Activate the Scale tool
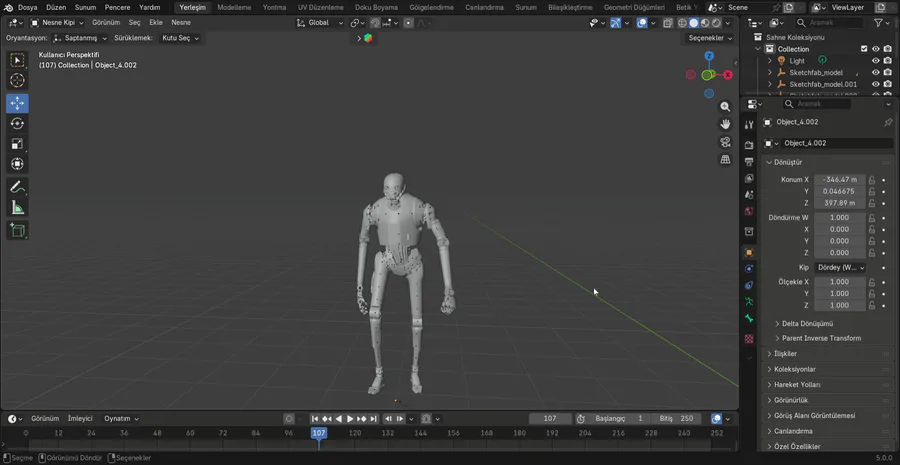900x465 pixels. [x=17, y=144]
